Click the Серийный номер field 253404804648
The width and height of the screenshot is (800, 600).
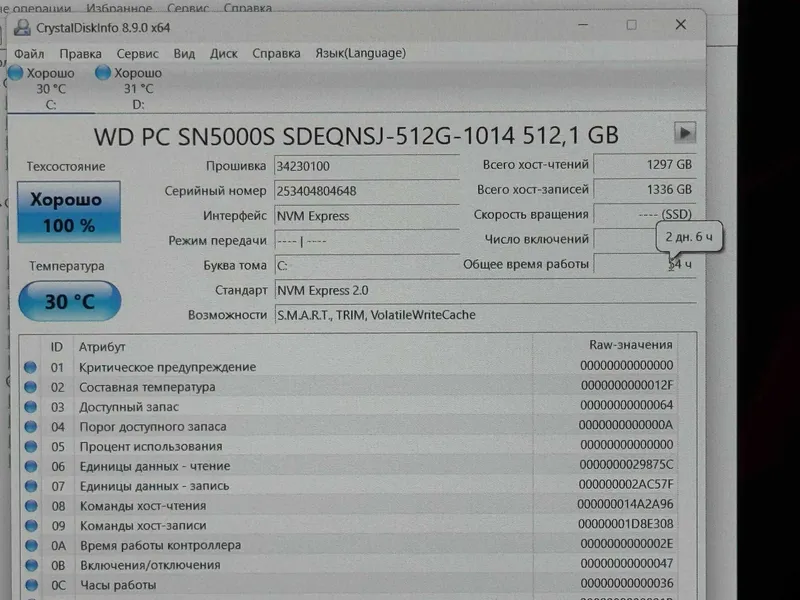pyautogui.click(x=366, y=191)
